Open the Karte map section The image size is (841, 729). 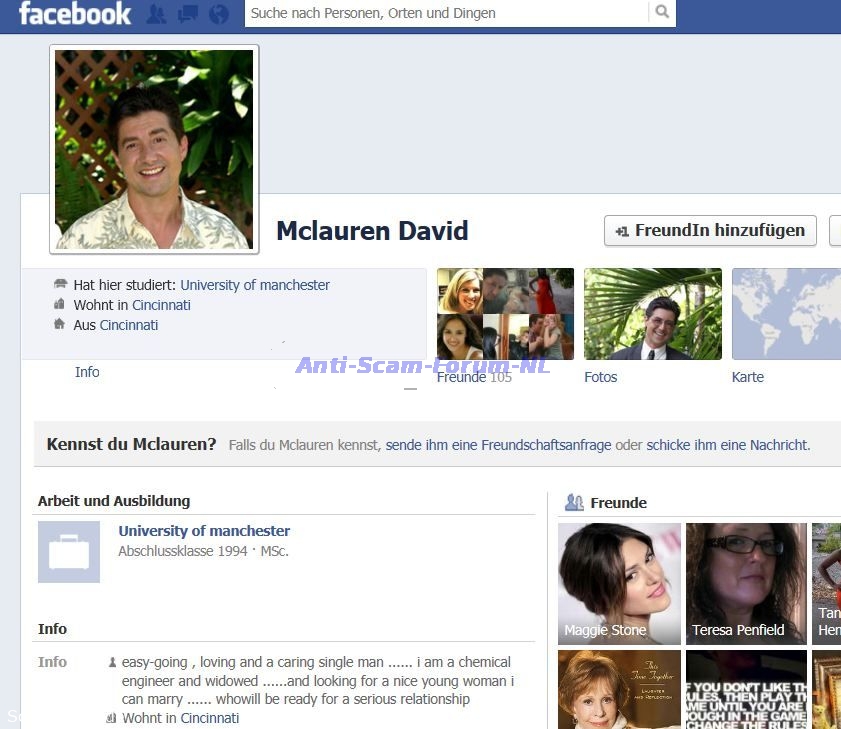click(x=786, y=314)
